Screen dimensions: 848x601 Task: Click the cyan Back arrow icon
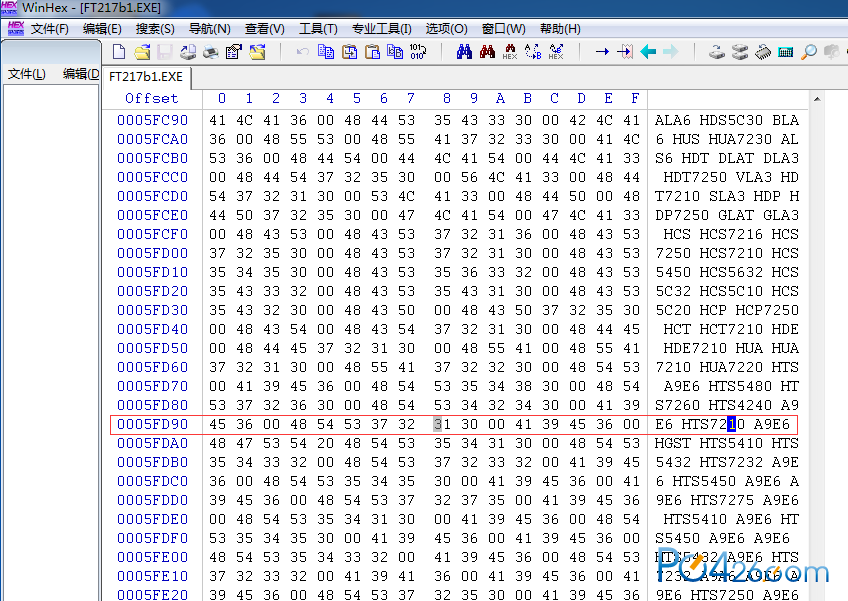pos(648,52)
